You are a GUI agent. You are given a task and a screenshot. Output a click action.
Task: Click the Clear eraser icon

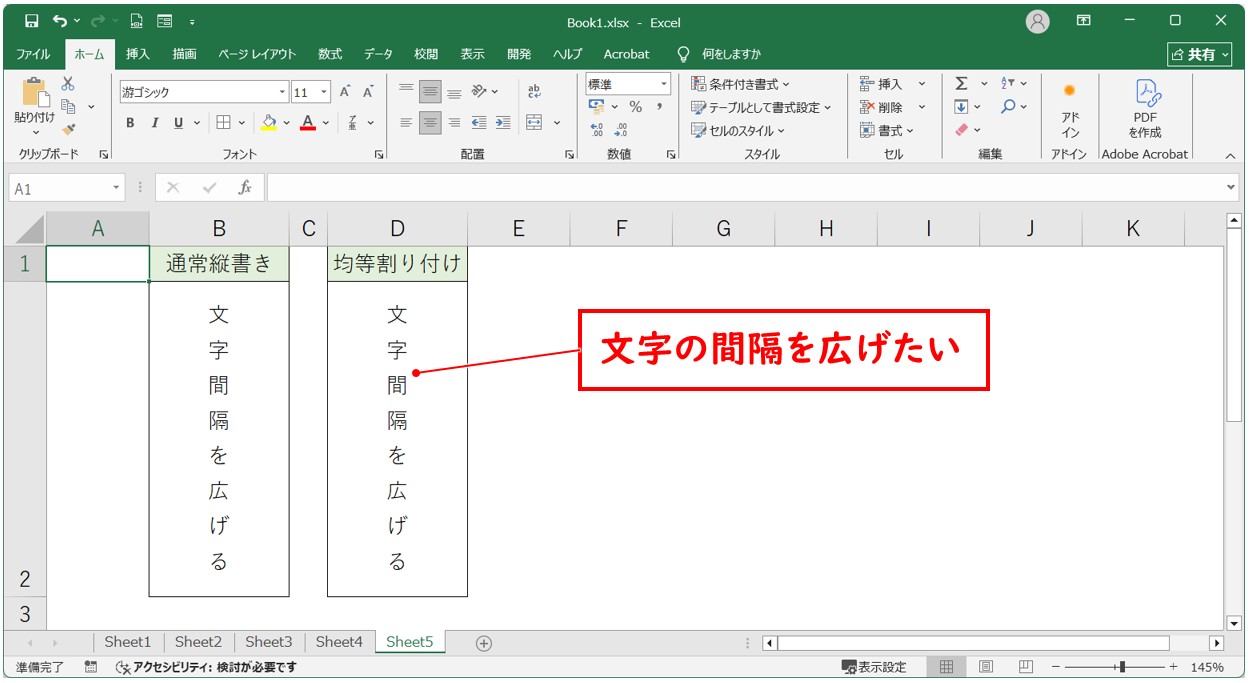[x=961, y=130]
